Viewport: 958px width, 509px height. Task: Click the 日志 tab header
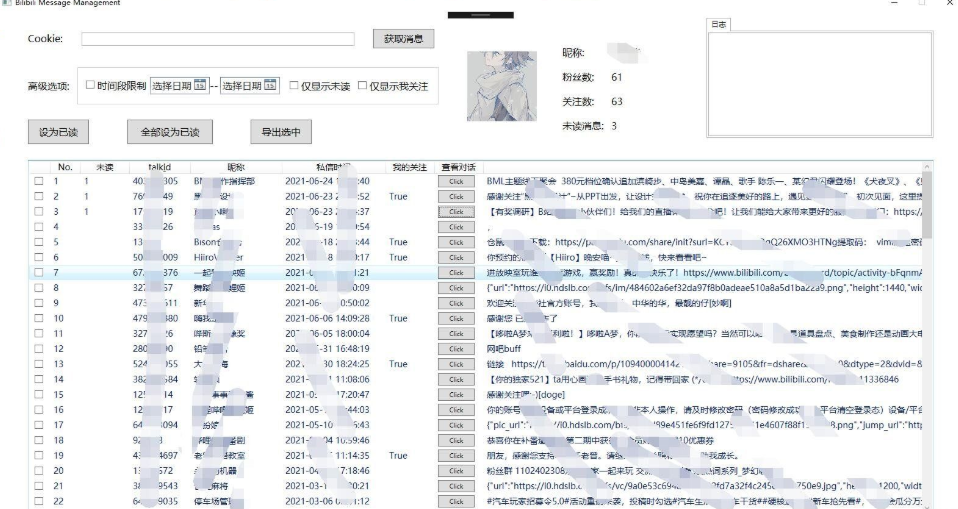pos(719,24)
